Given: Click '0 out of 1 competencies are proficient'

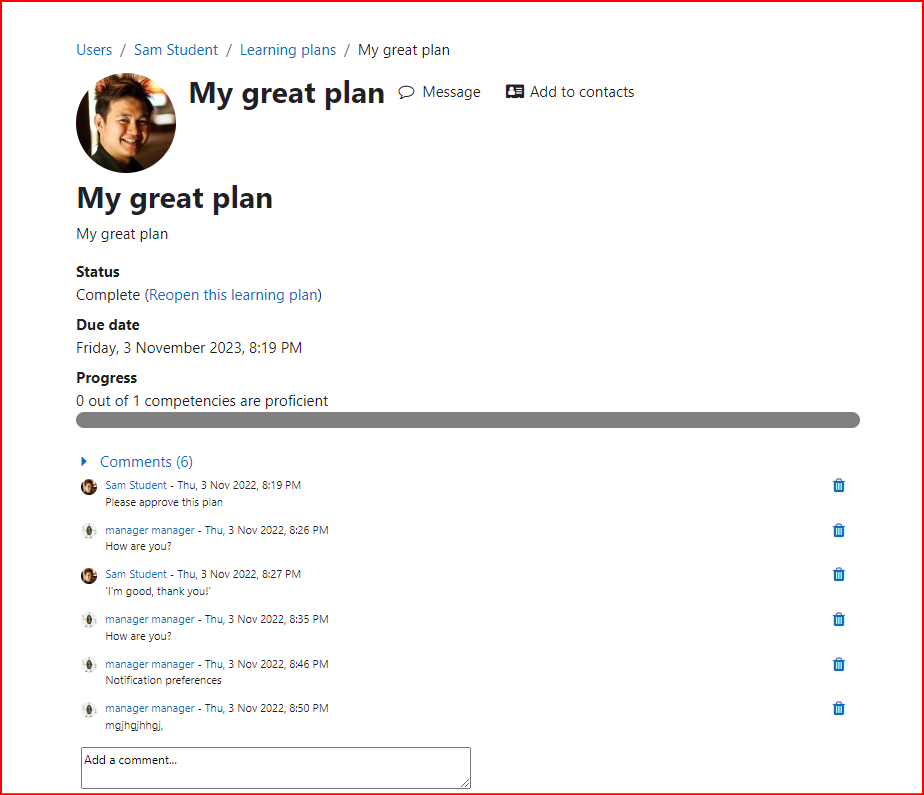Looking at the screenshot, I should 202,401.
